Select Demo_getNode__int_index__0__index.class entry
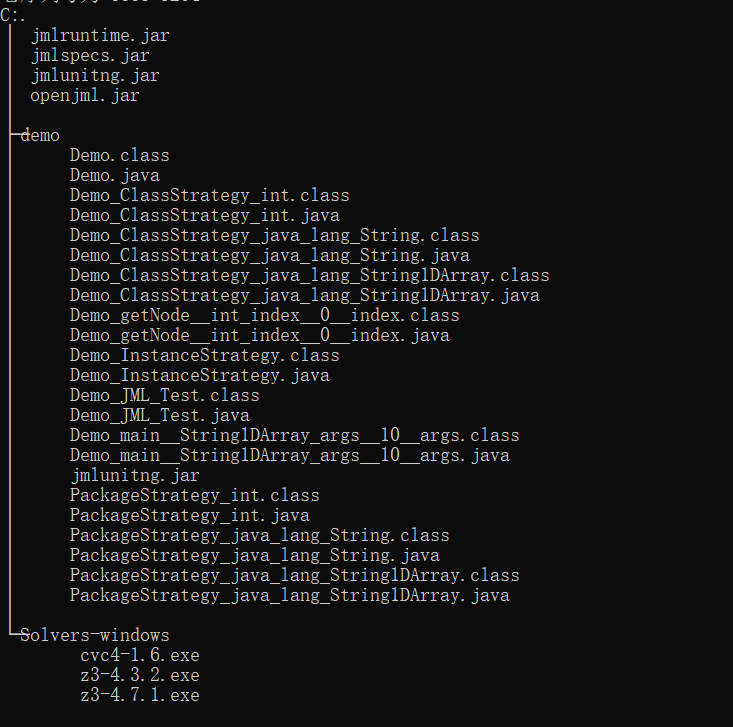Image resolution: width=733 pixels, height=727 pixels. (x=264, y=315)
